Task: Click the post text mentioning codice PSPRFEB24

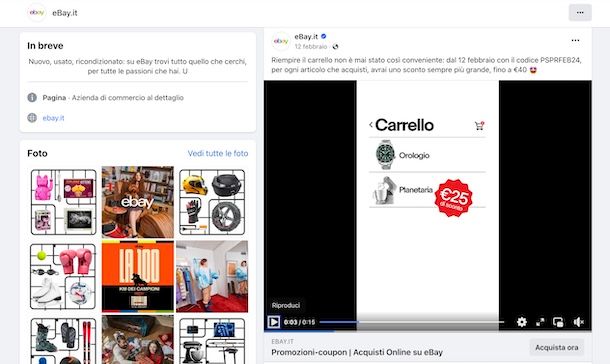Action: point(426,65)
